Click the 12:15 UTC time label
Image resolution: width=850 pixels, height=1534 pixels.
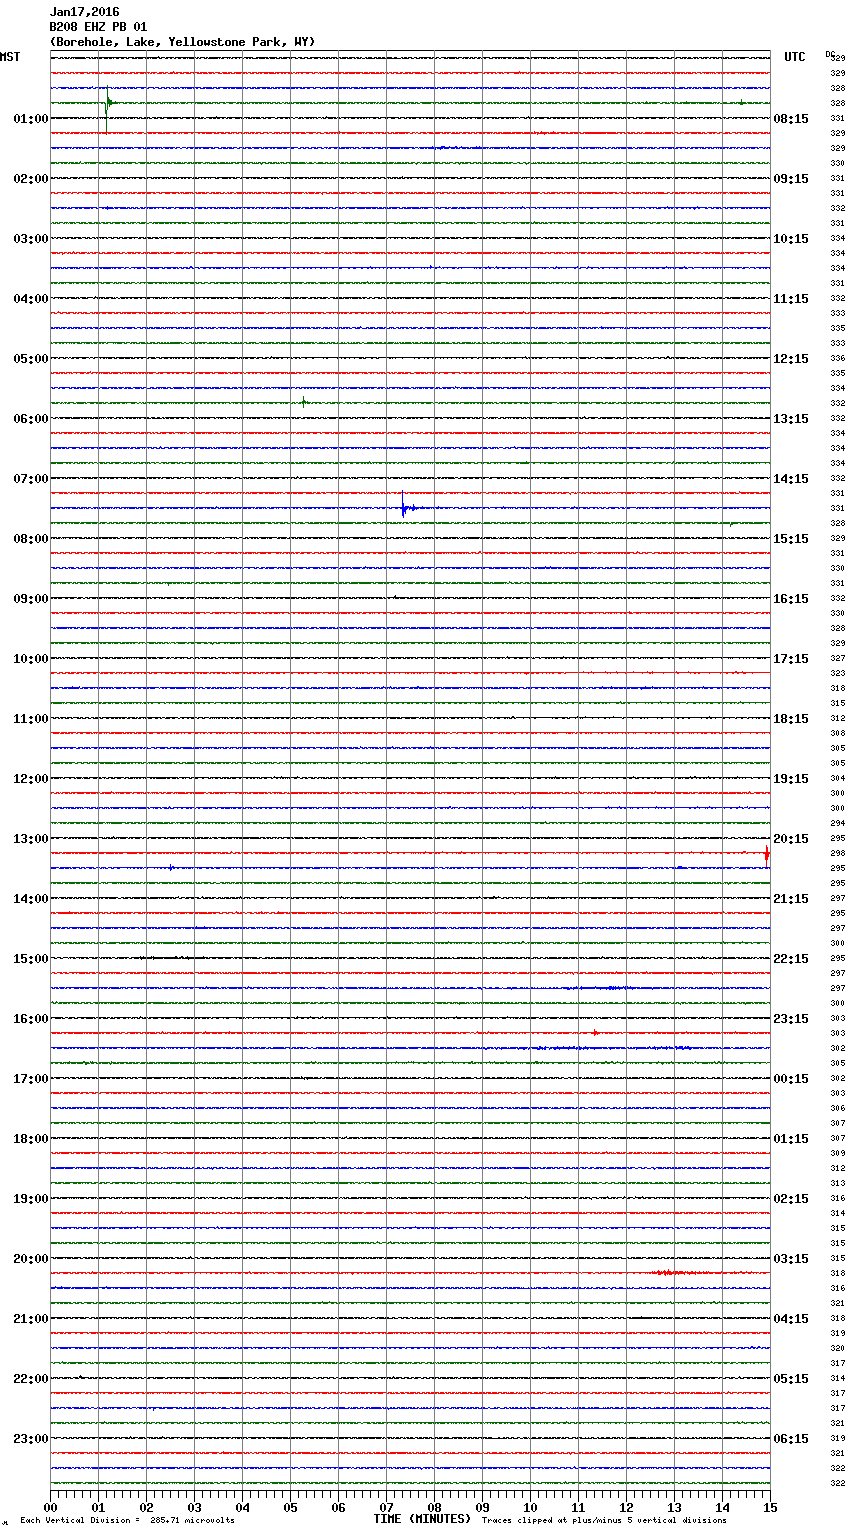click(x=791, y=359)
